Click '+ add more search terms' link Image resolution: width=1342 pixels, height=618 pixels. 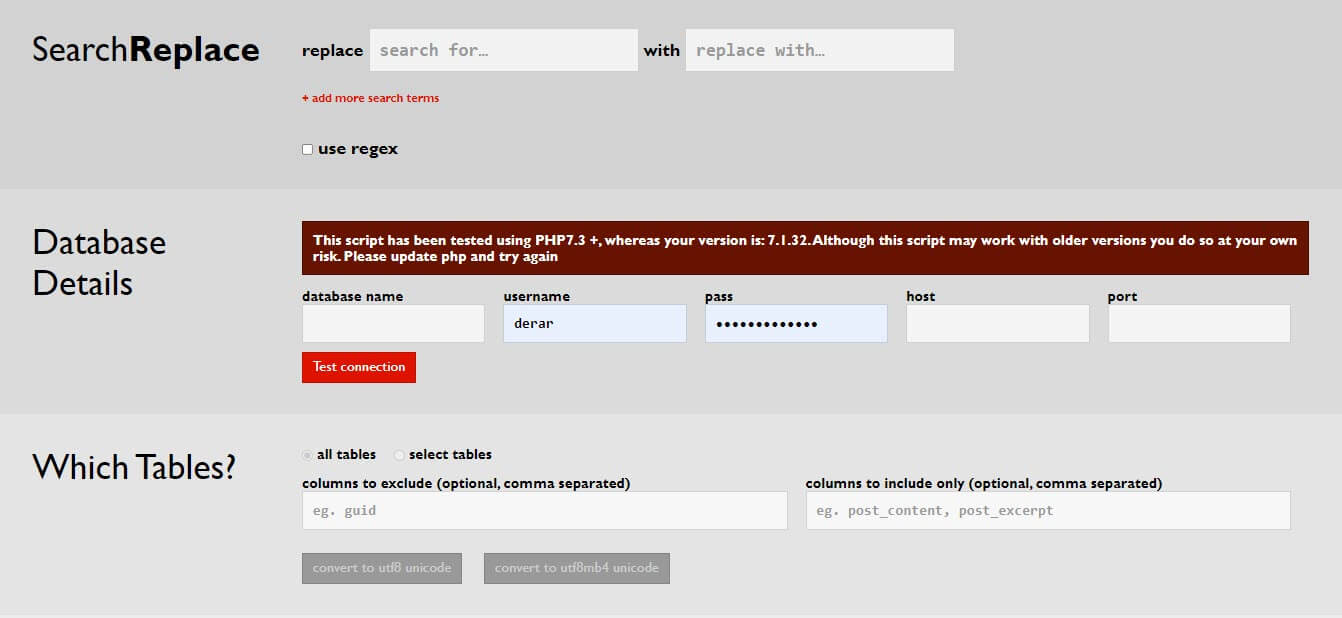coord(370,98)
